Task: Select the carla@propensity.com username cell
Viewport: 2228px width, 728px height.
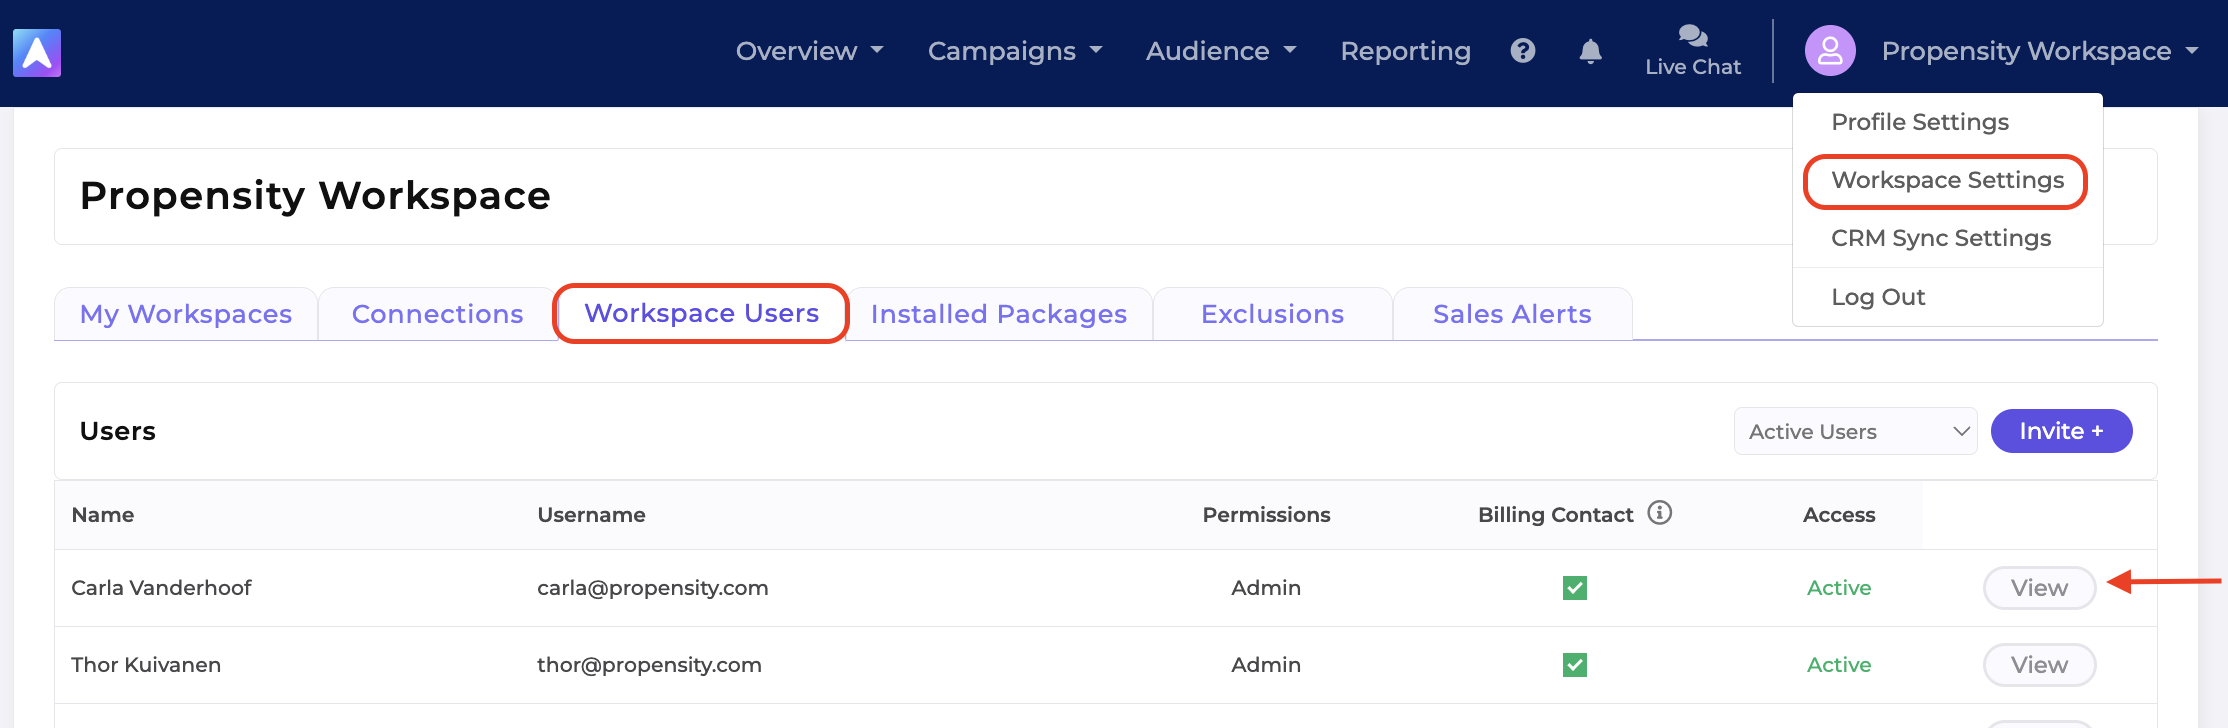Action: (x=652, y=588)
